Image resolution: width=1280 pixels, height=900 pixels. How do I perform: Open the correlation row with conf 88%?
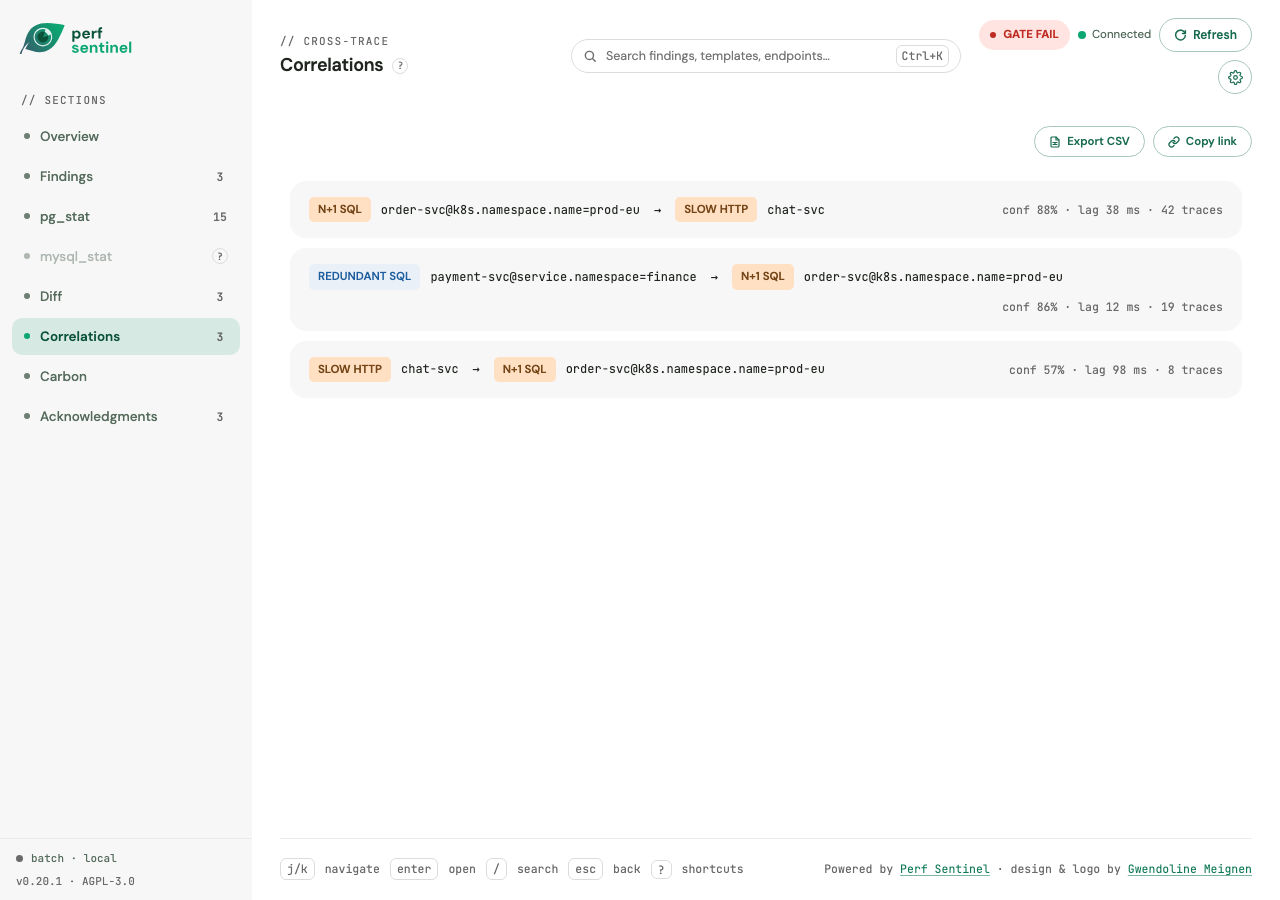pyautogui.click(x=766, y=209)
